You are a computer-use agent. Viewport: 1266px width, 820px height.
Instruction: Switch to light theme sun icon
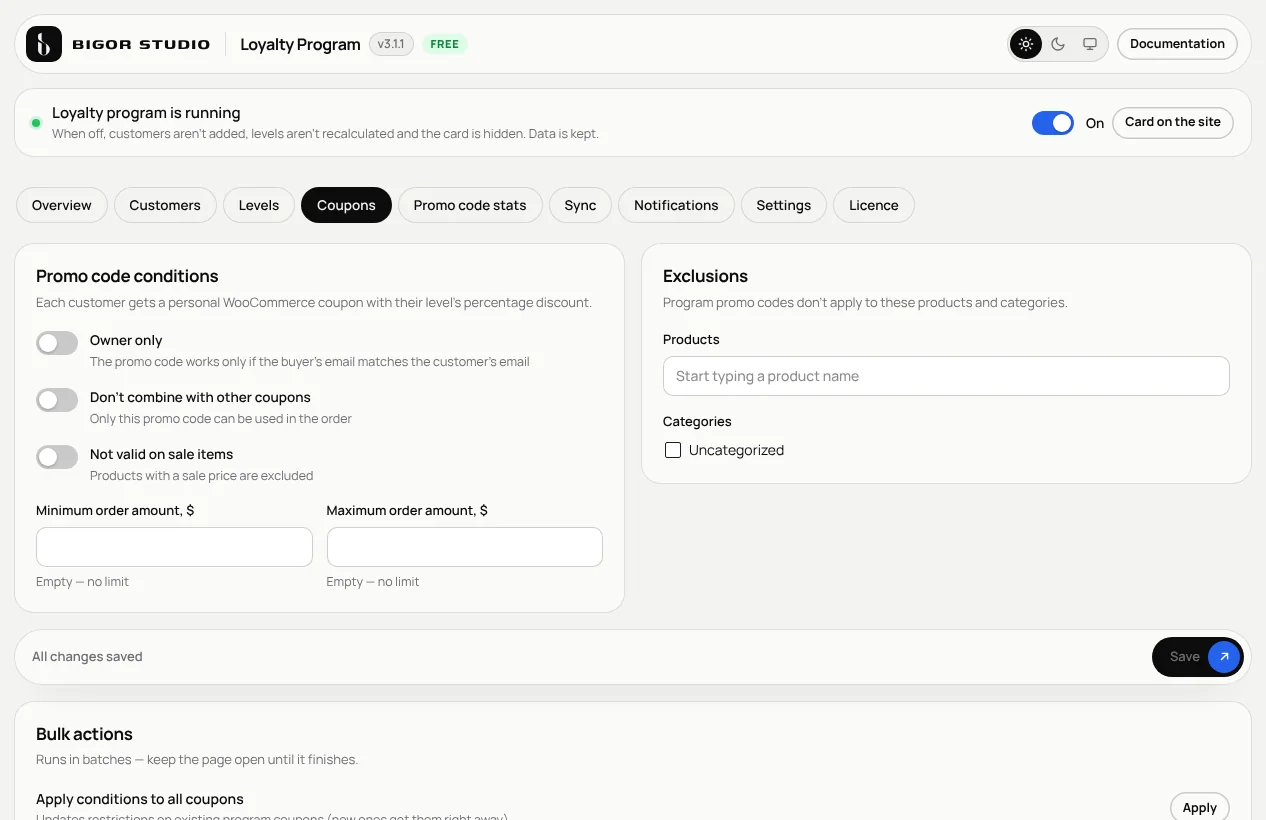(x=1026, y=44)
